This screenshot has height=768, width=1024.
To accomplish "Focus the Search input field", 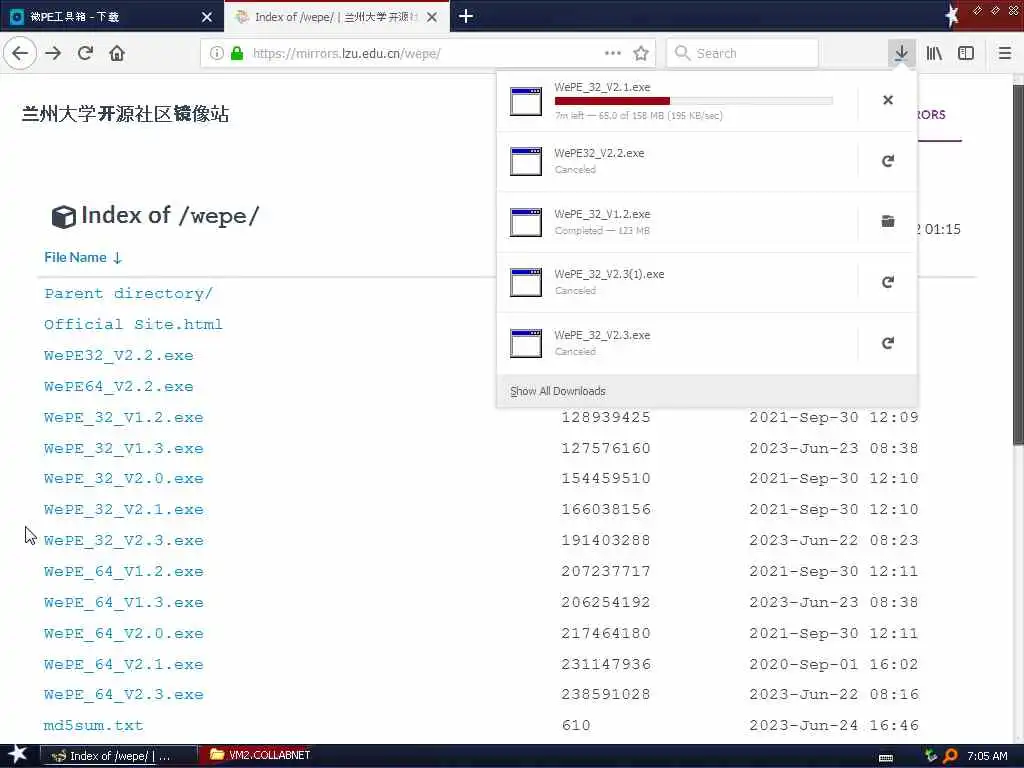I will coord(743,53).
